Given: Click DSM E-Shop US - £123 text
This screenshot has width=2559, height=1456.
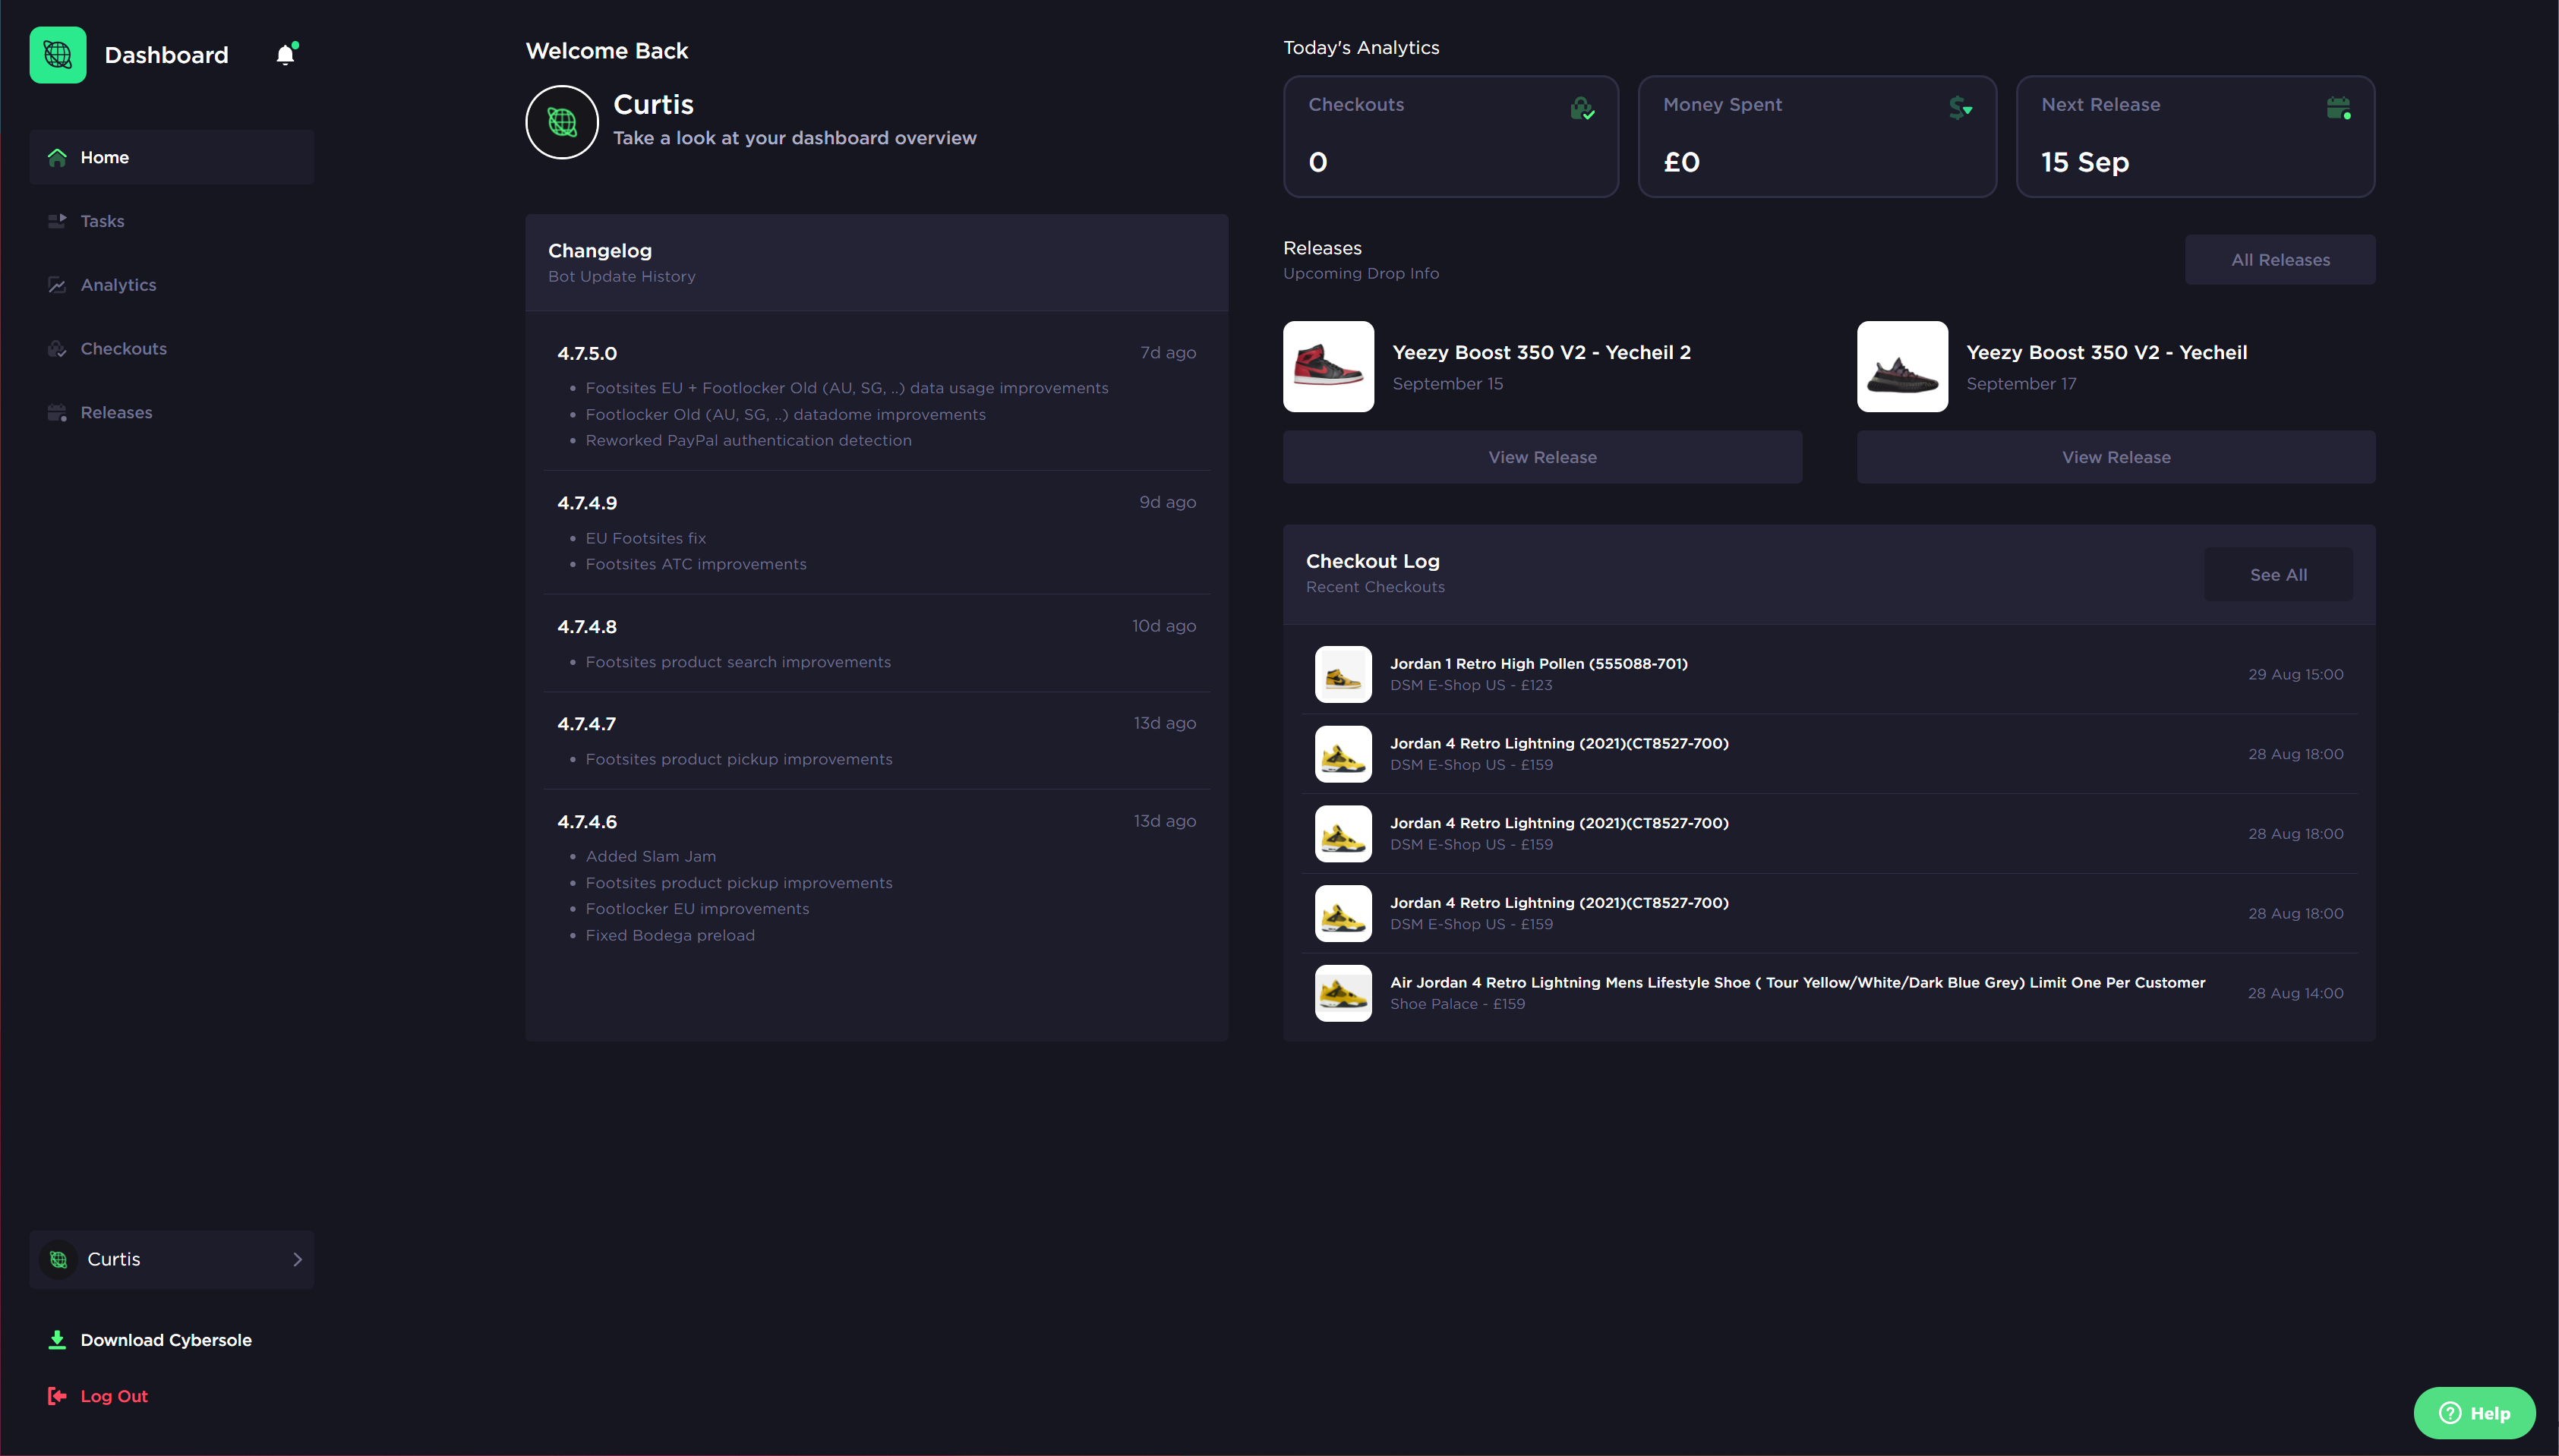Looking at the screenshot, I should pos(1471,685).
